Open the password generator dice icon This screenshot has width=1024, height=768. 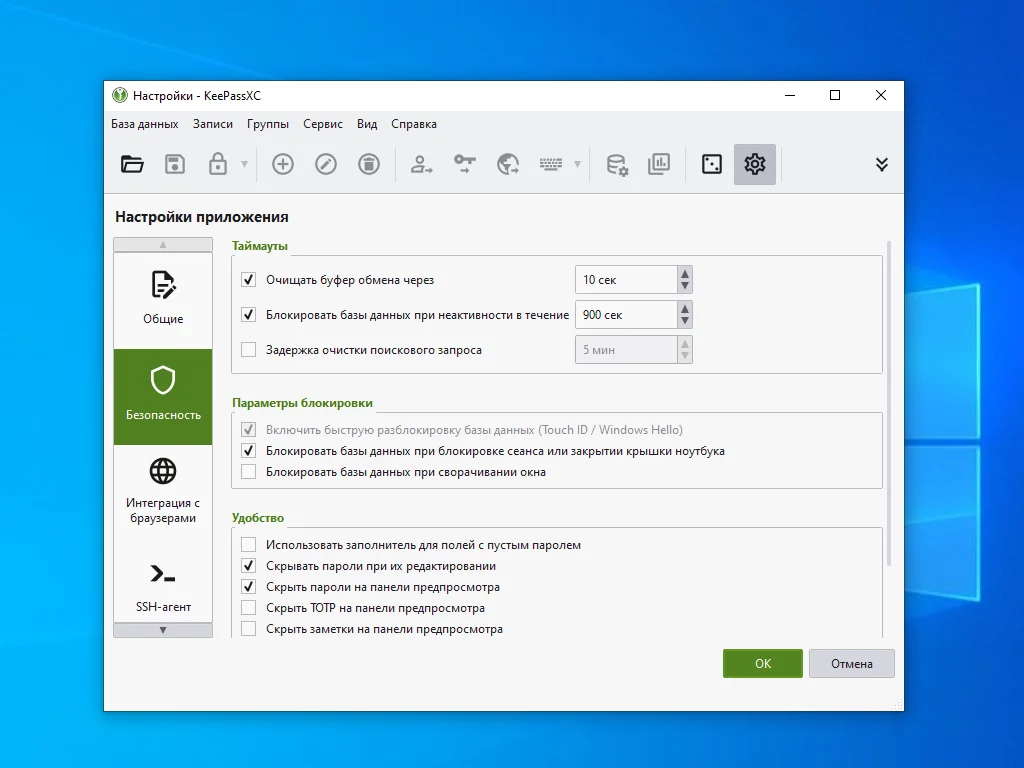(712, 165)
